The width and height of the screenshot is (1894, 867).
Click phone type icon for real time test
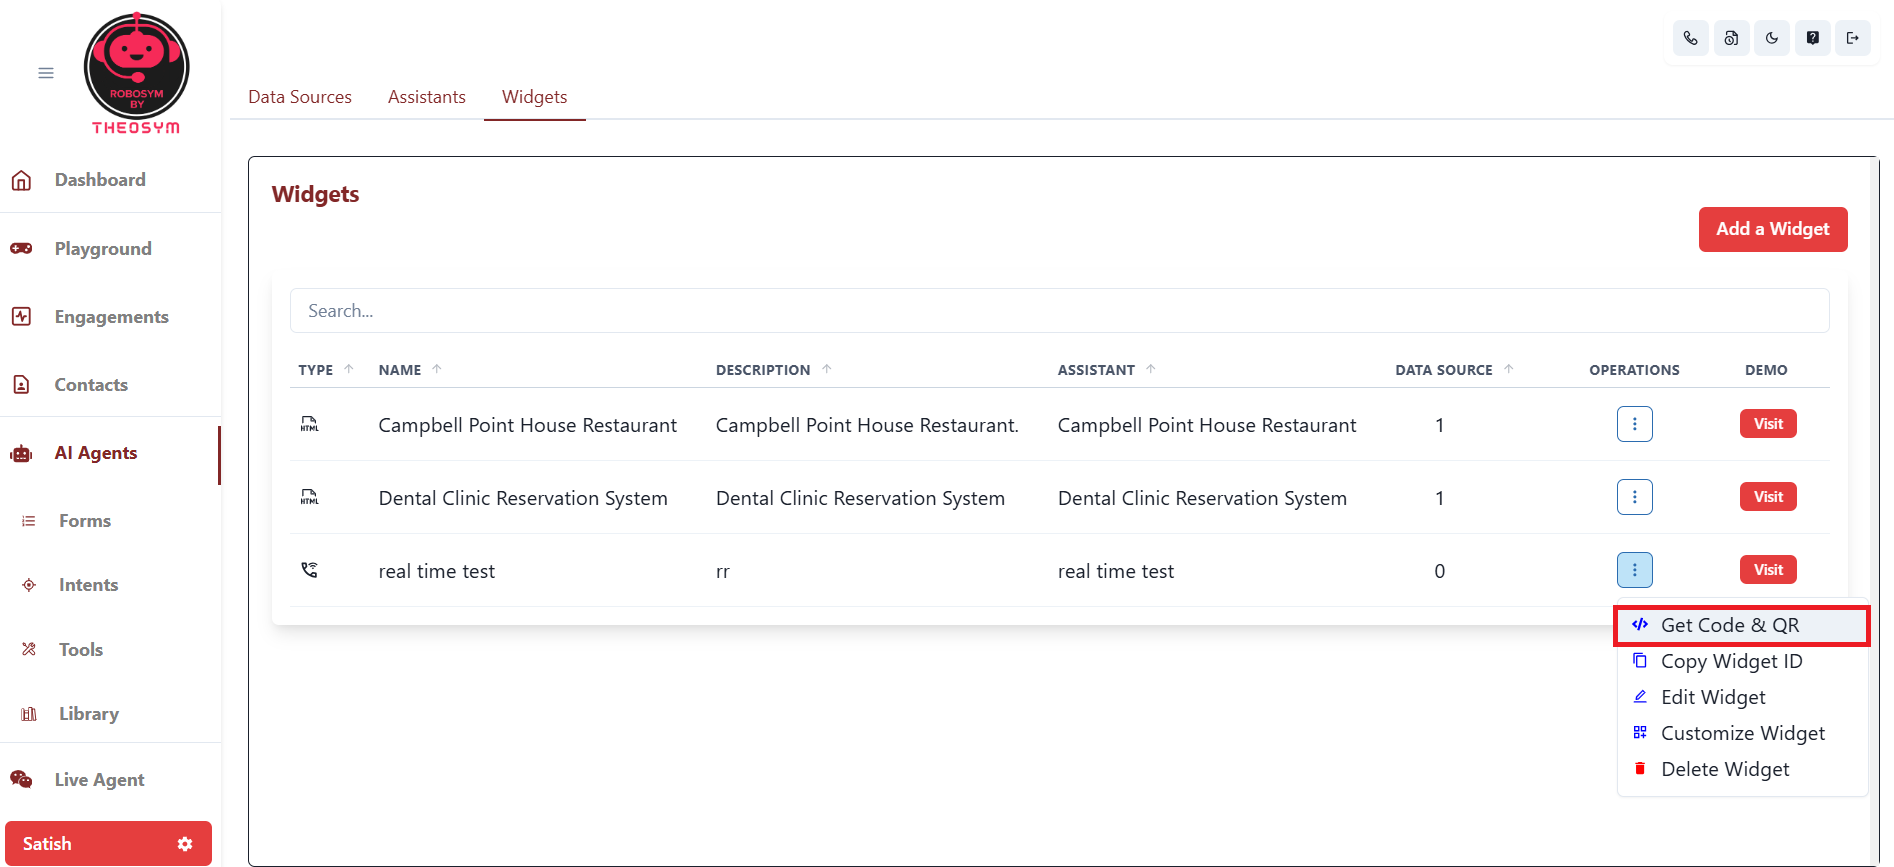tap(310, 570)
